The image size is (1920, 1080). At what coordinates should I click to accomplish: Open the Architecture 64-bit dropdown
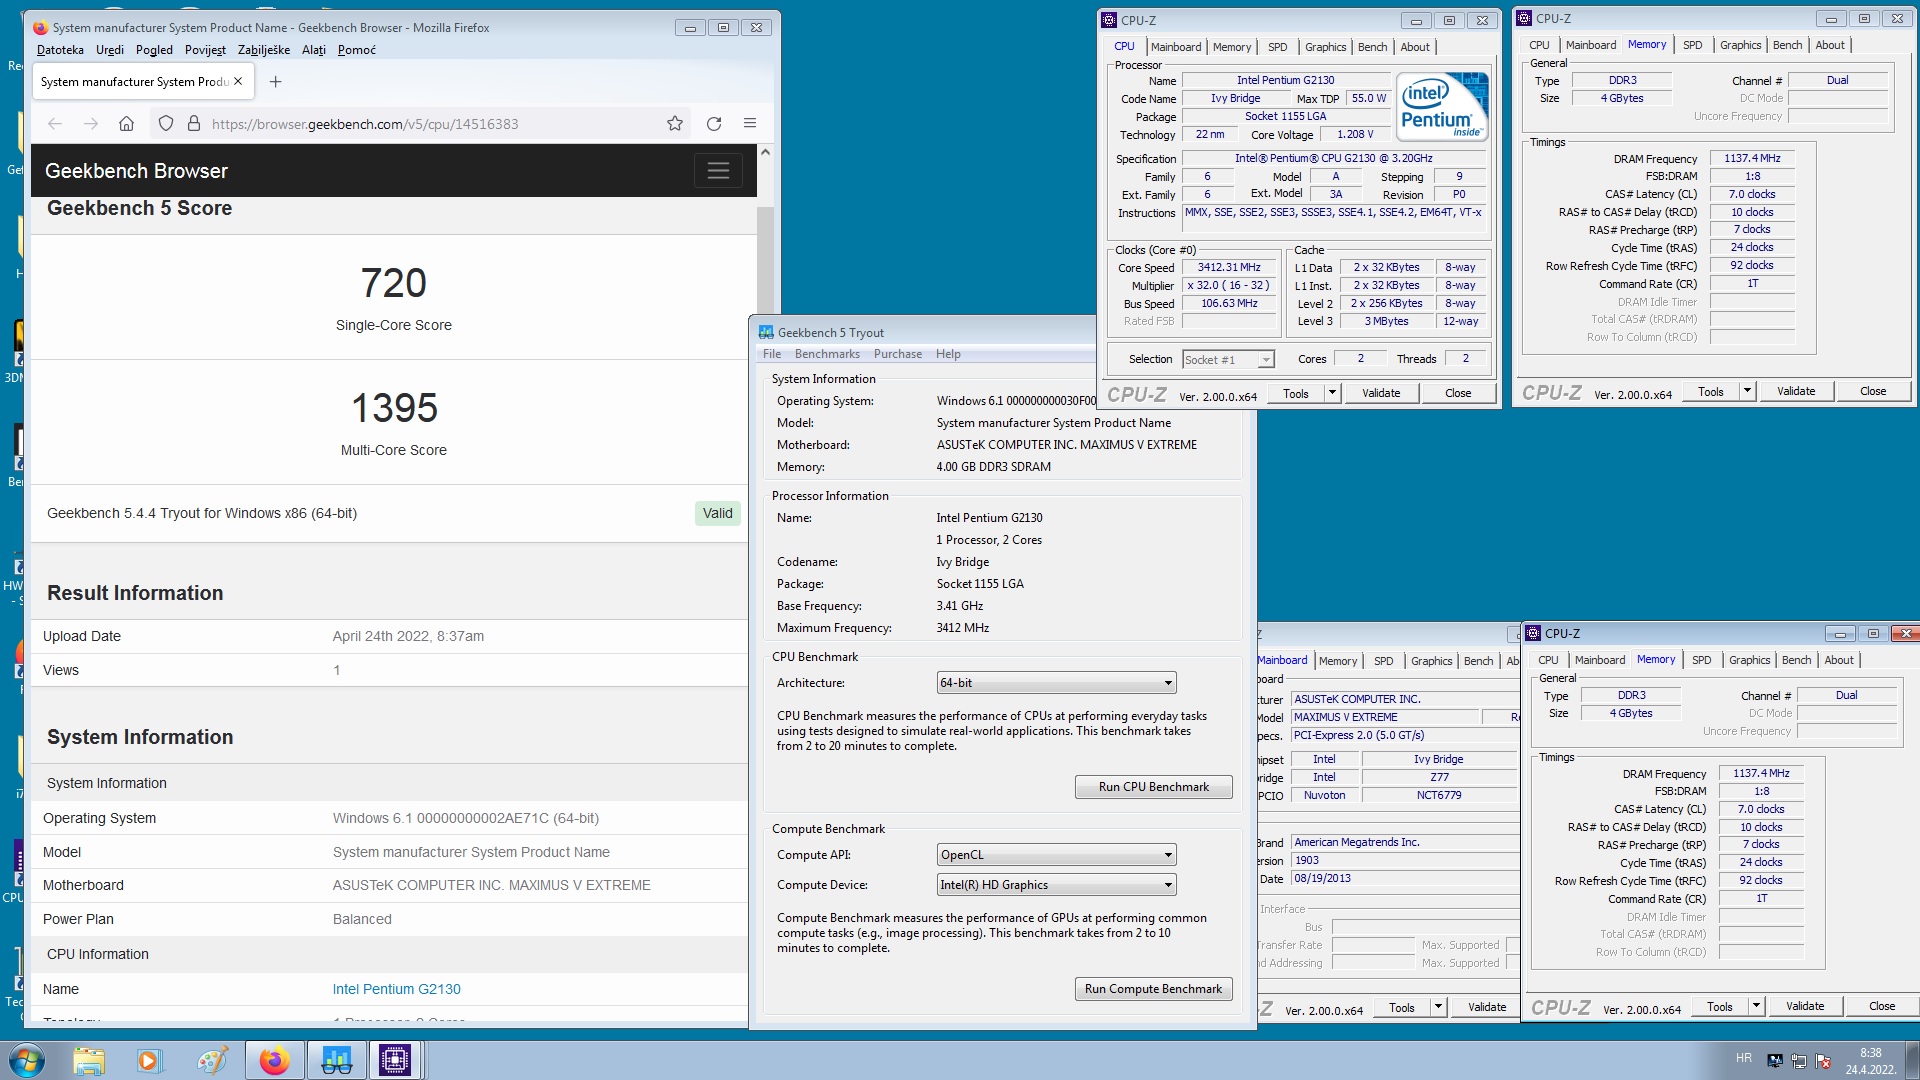(1056, 683)
